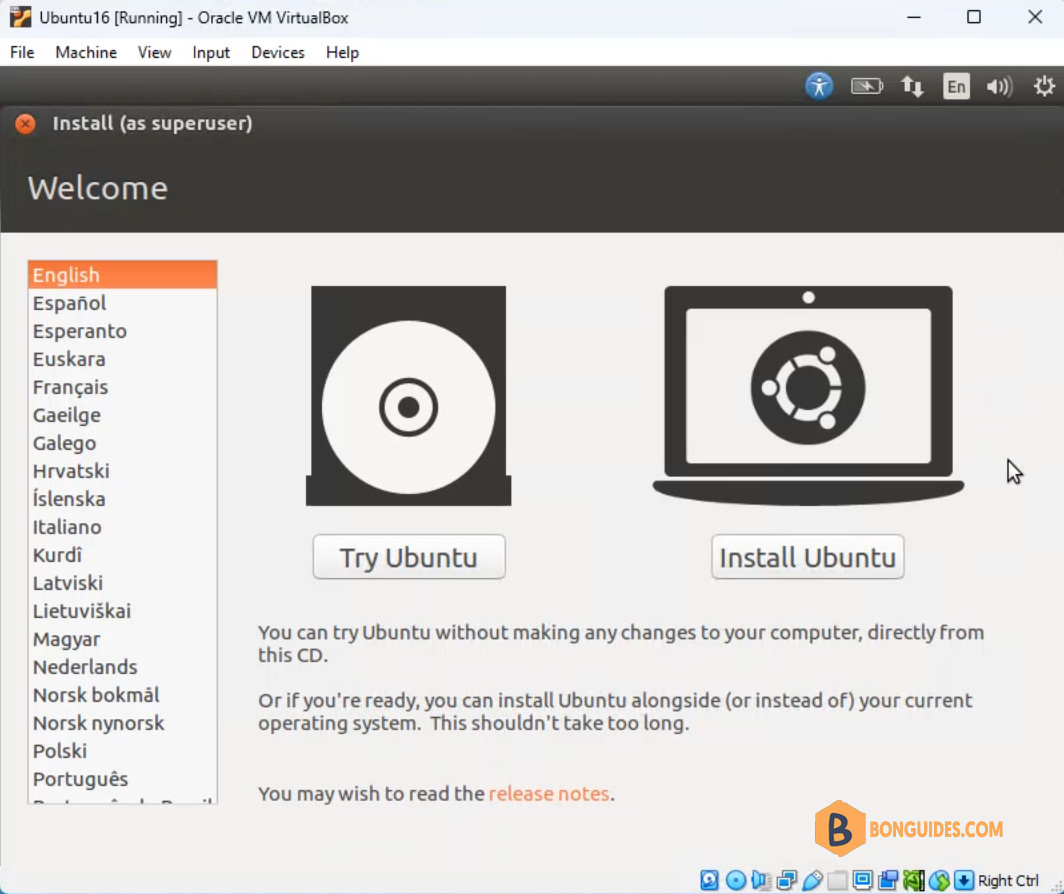Select Latviski in the language list

[x=123, y=583]
